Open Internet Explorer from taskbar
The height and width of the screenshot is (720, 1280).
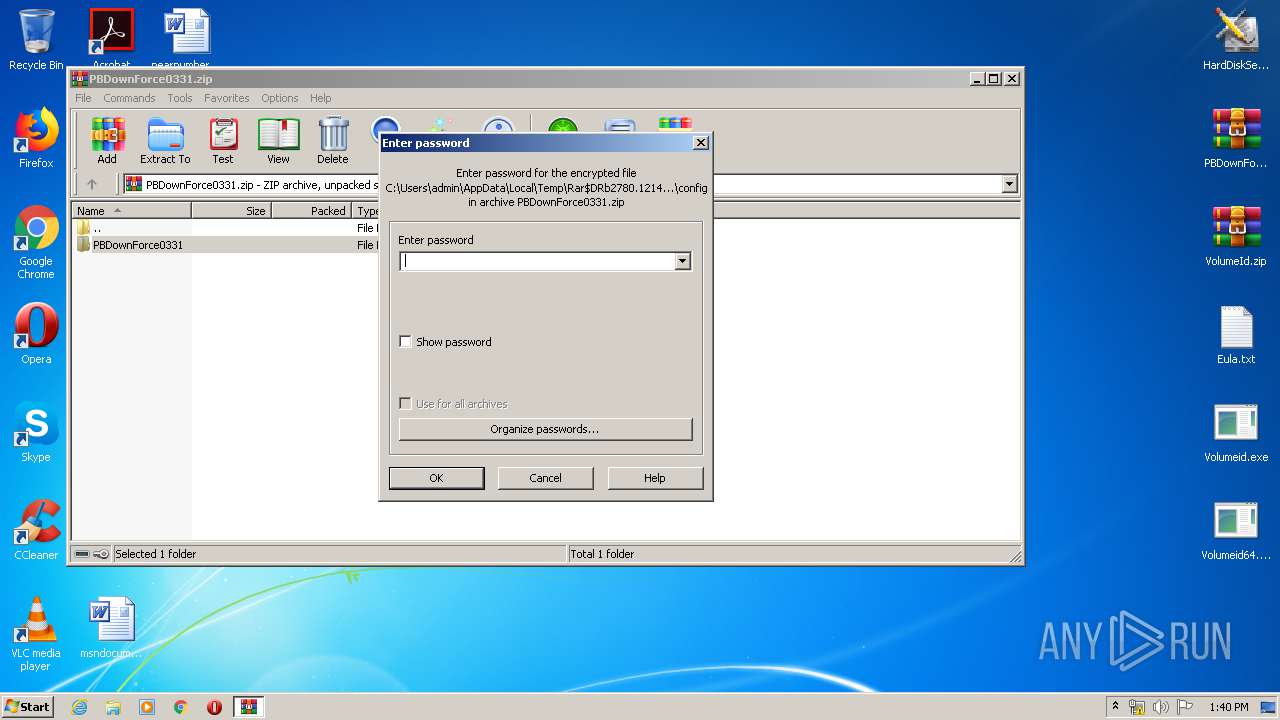[79, 707]
